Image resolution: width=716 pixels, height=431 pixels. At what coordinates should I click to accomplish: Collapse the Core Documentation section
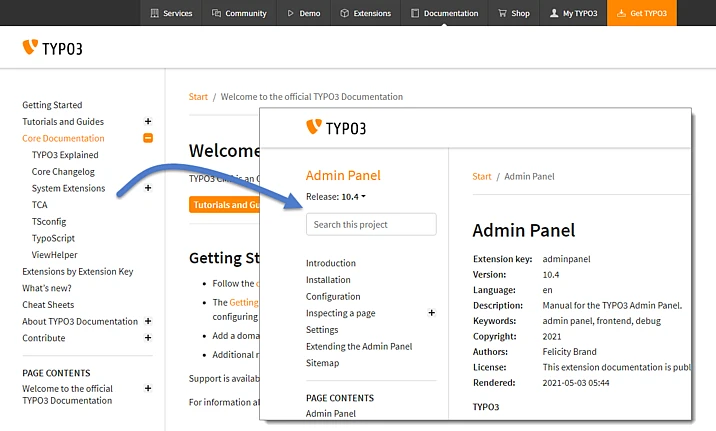pyautogui.click(x=148, y=138)
